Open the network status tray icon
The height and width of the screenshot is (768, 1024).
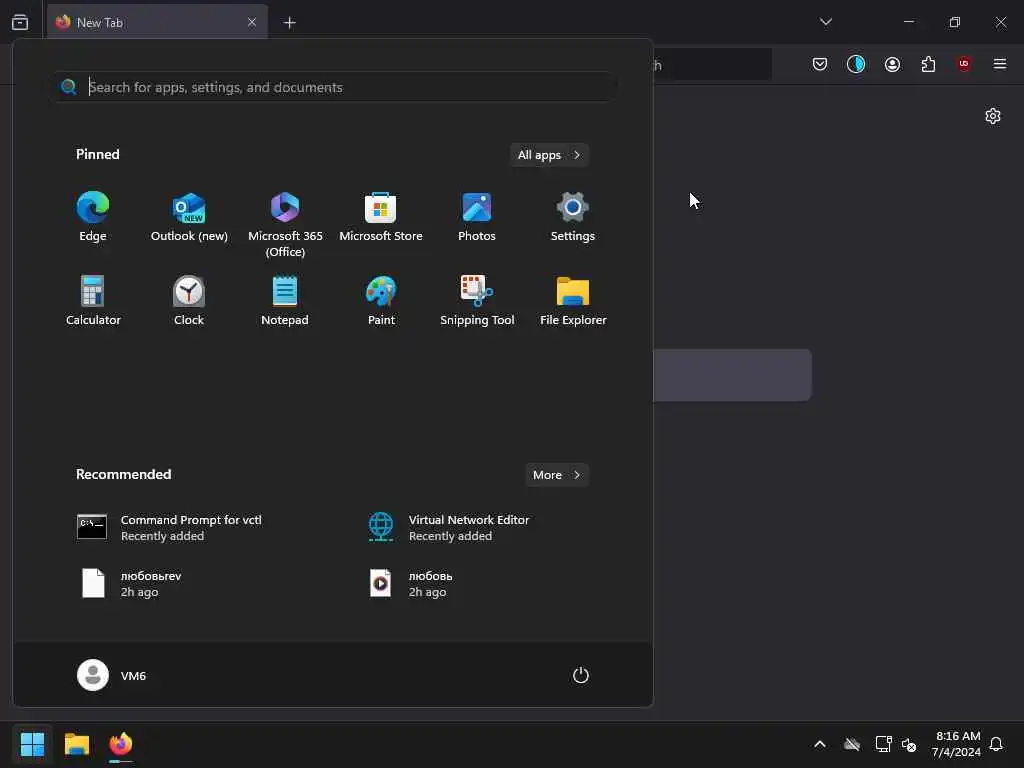click(x=884, y=744)
